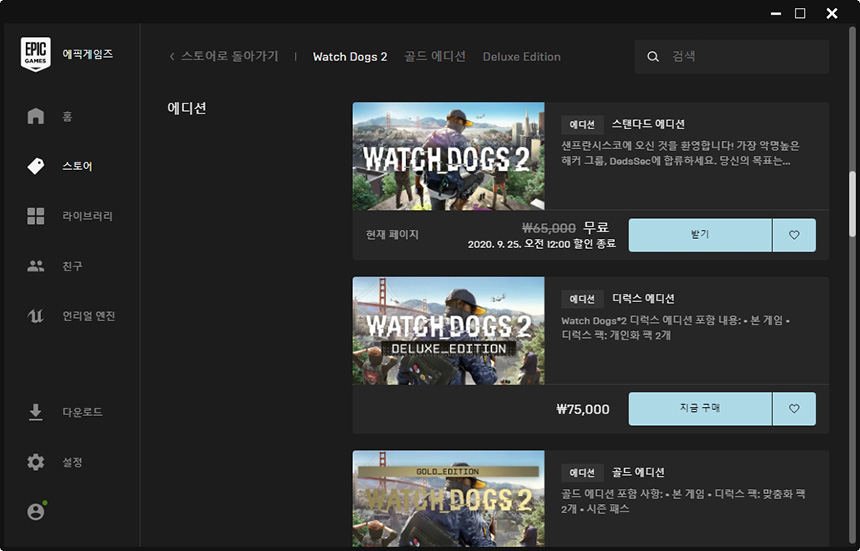This screenshot has height=551, width=860.
Task: Open the Home icon in sidebar
Action: tap(36, 116)
